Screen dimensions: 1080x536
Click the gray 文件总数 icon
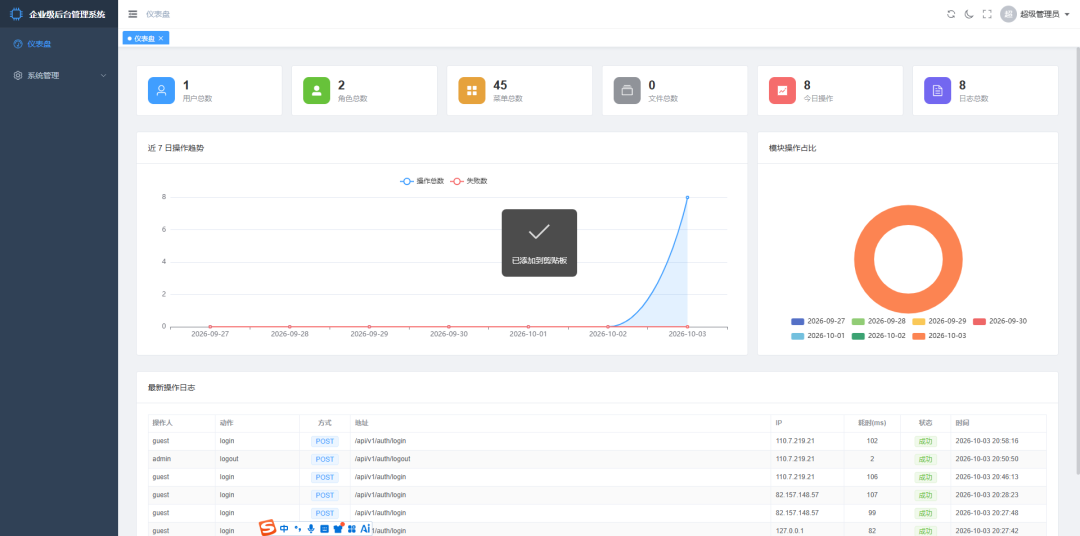[x=627, y=90]
